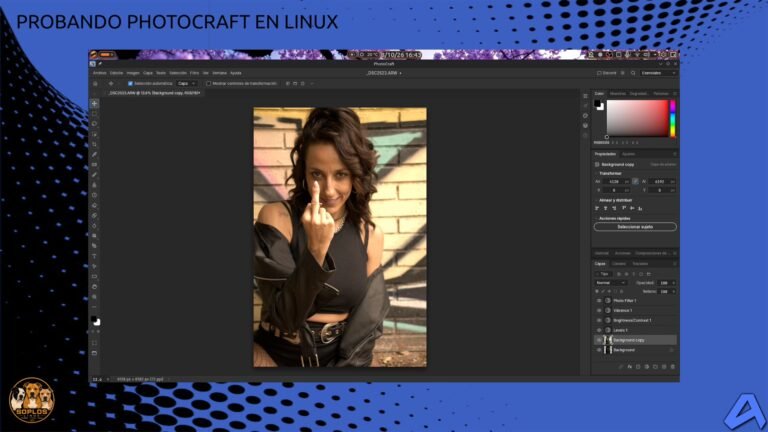This screenshot has width=768, height=432.
Task: Hide the Vibrance 1 layer
Action: [x=599, y=311]
